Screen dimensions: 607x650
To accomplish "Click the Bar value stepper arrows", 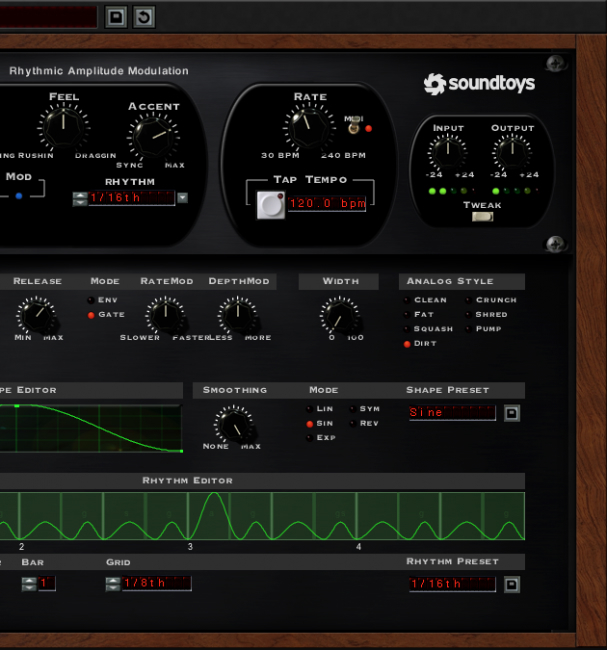I will click(29, 584).
